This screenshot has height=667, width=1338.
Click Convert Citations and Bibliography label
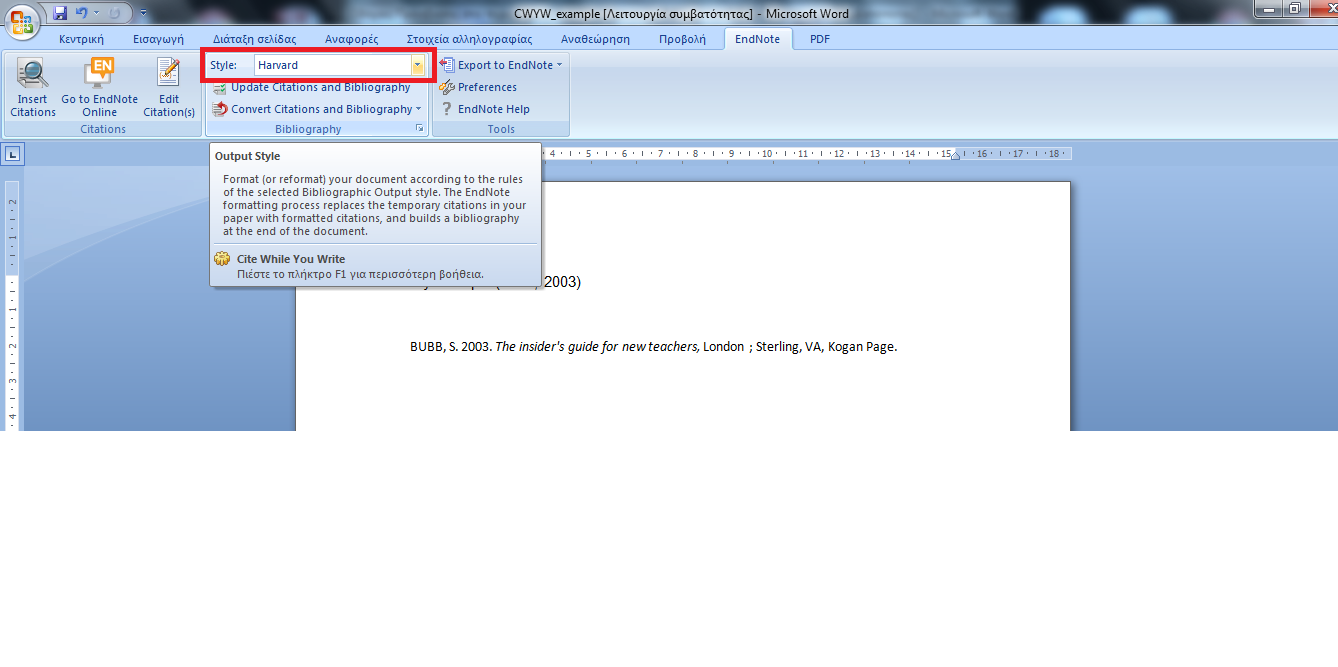click(322, 109)
